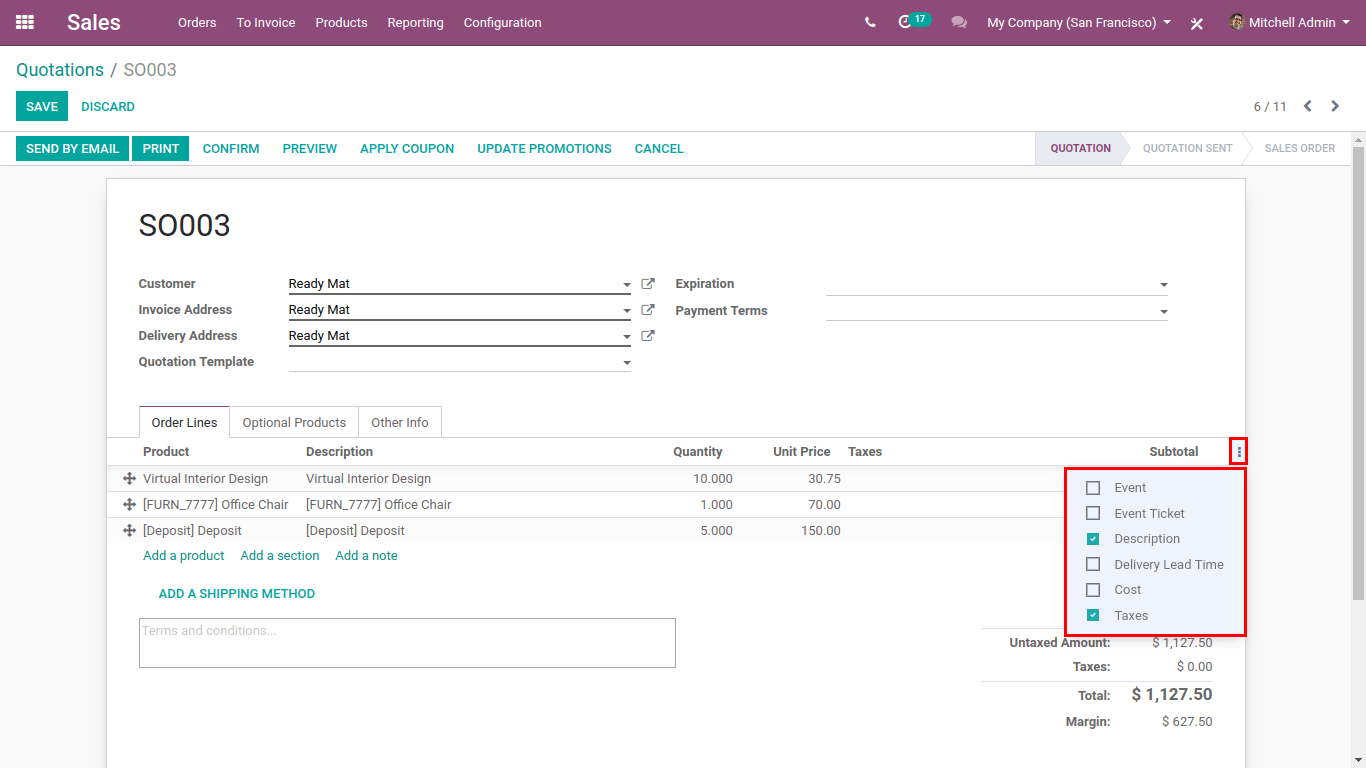1366x768 pixels.
Task: Open the Reporting menu
Action: 415,22
